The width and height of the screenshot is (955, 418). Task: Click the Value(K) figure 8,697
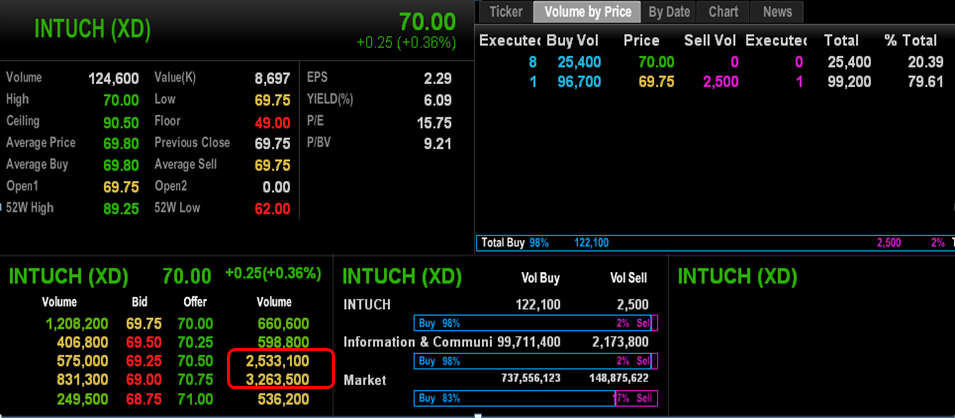point(272,79)
